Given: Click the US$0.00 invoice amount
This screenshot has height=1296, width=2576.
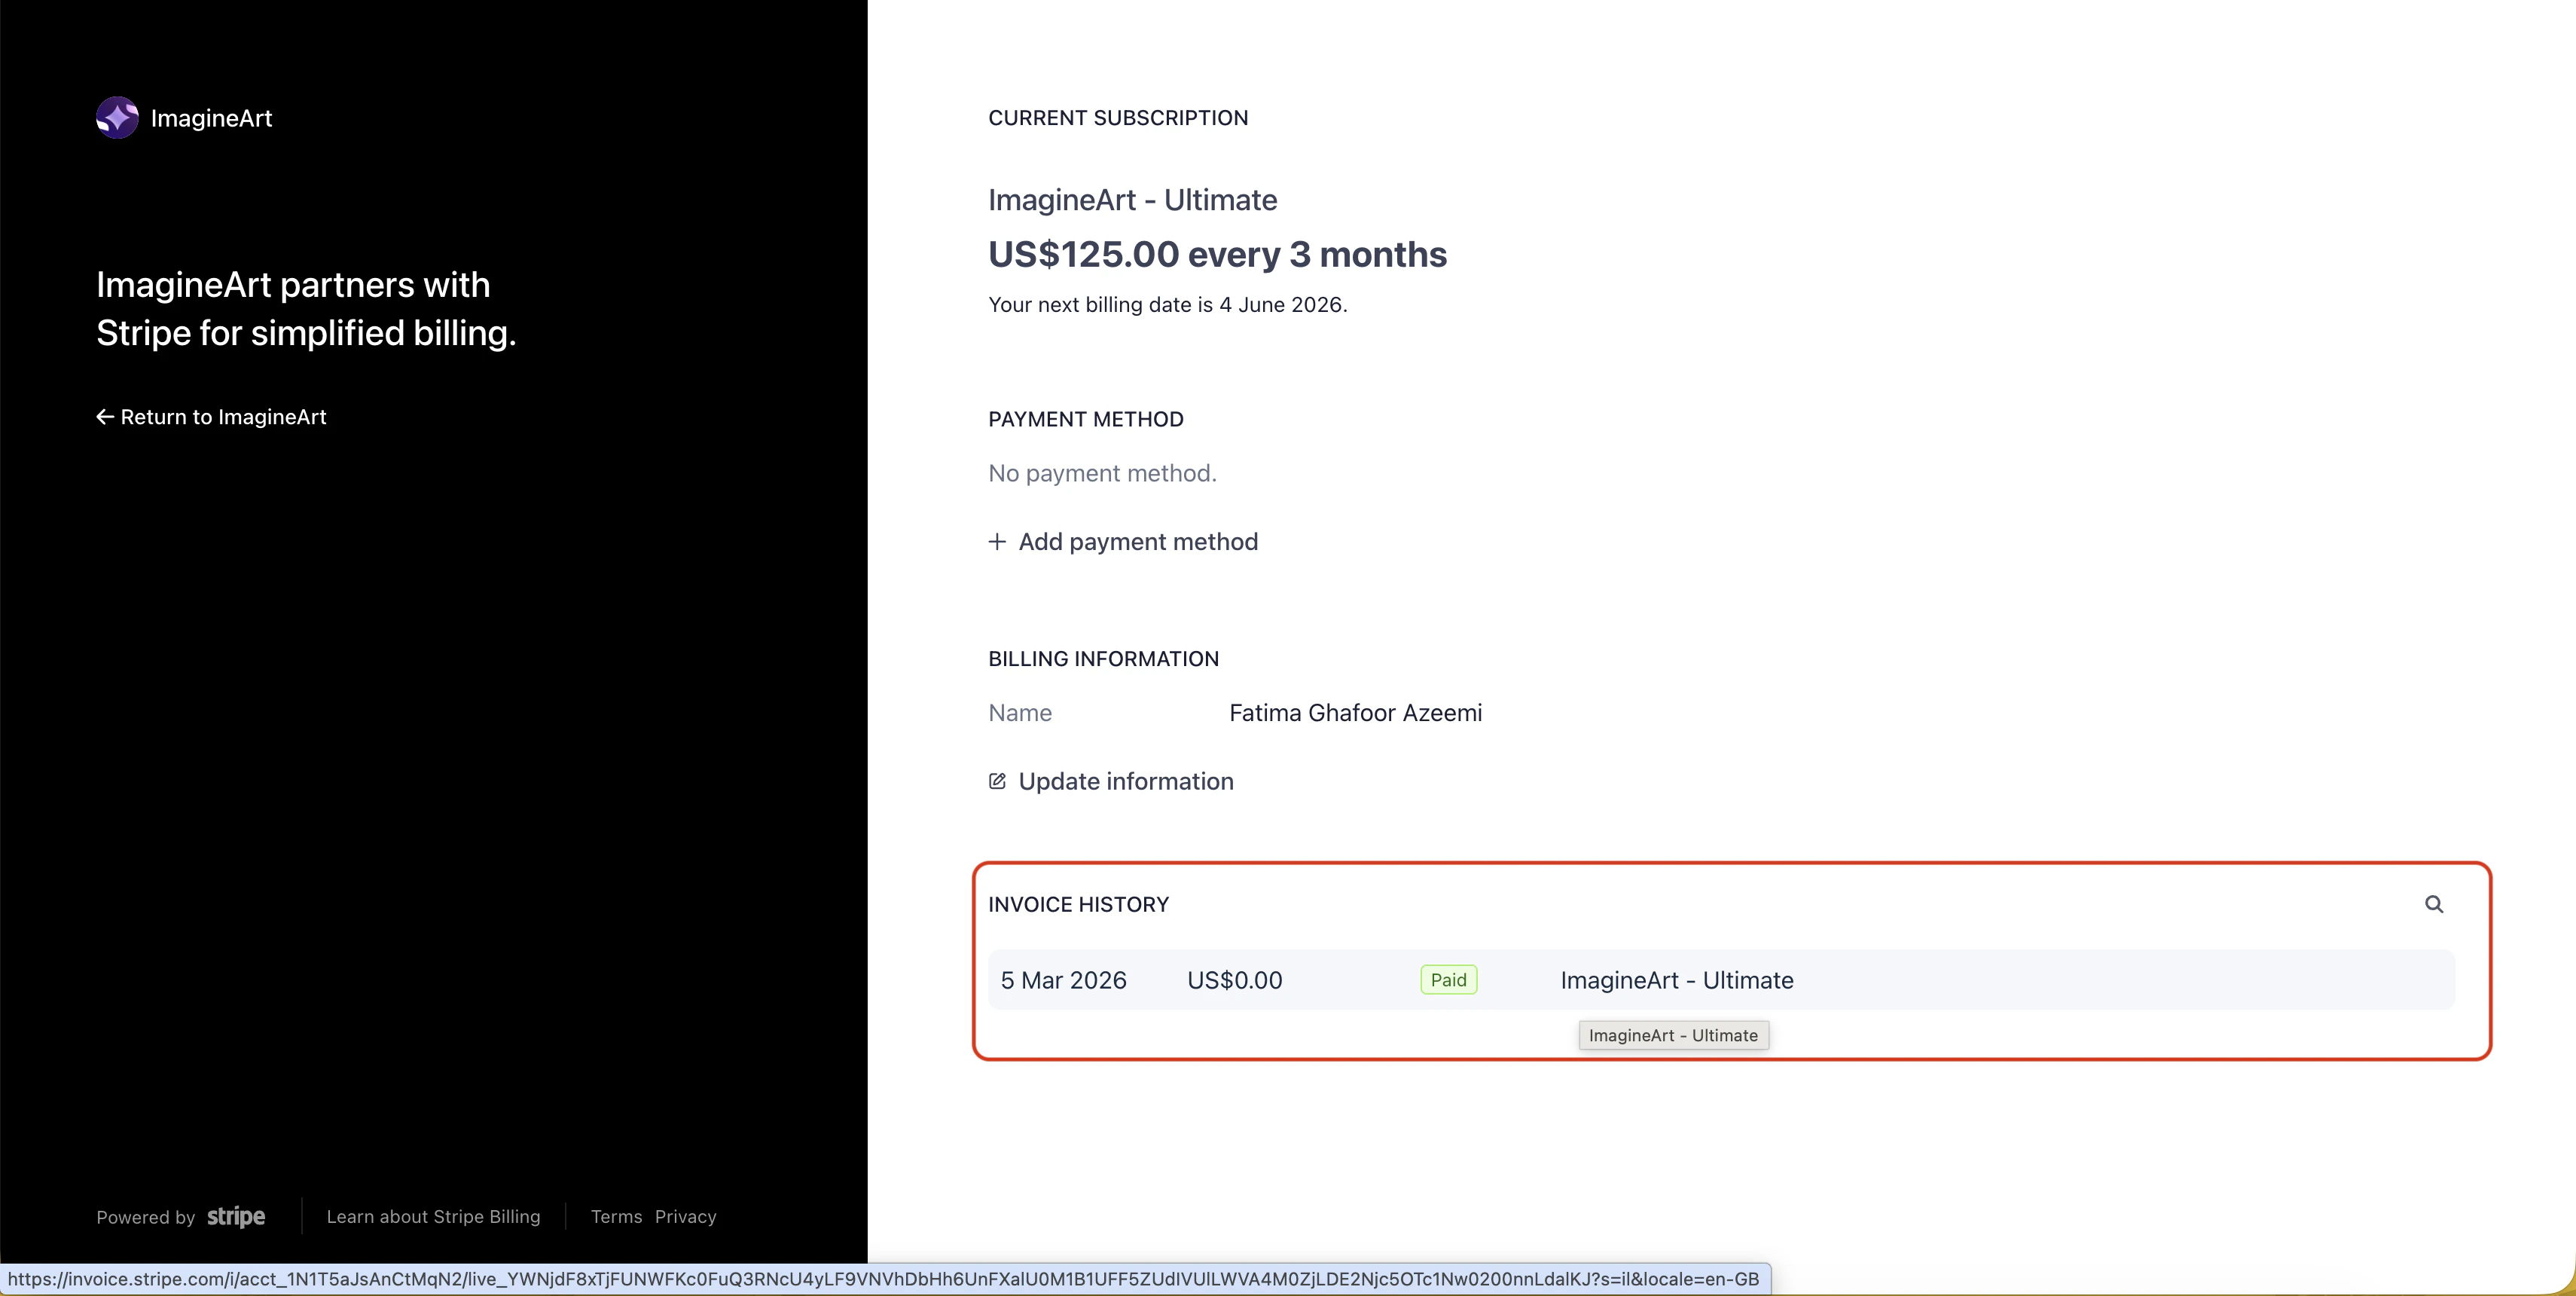Looking at the screenshot, I should (x=1234, y=980).
